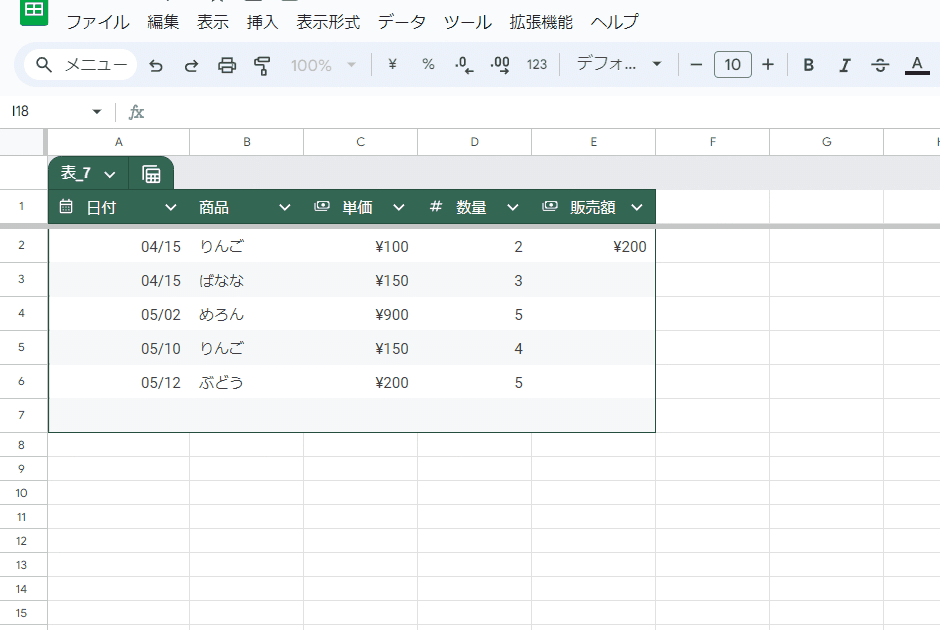
Task: Click the font size box showing 10
Action: pyautogui.click(x=733, y=64)
